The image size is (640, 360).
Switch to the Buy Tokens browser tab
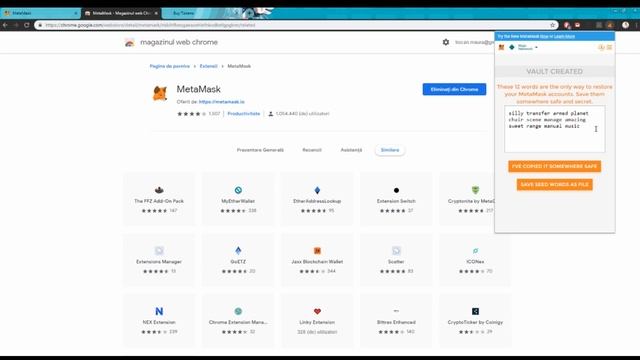pyautogui.click(x=200, y=13)
